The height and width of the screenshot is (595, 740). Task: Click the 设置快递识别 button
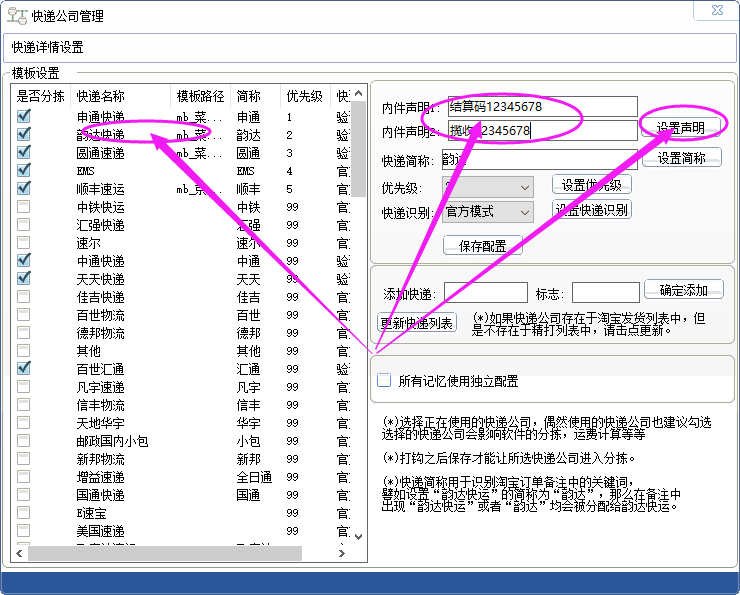[592, 210]
